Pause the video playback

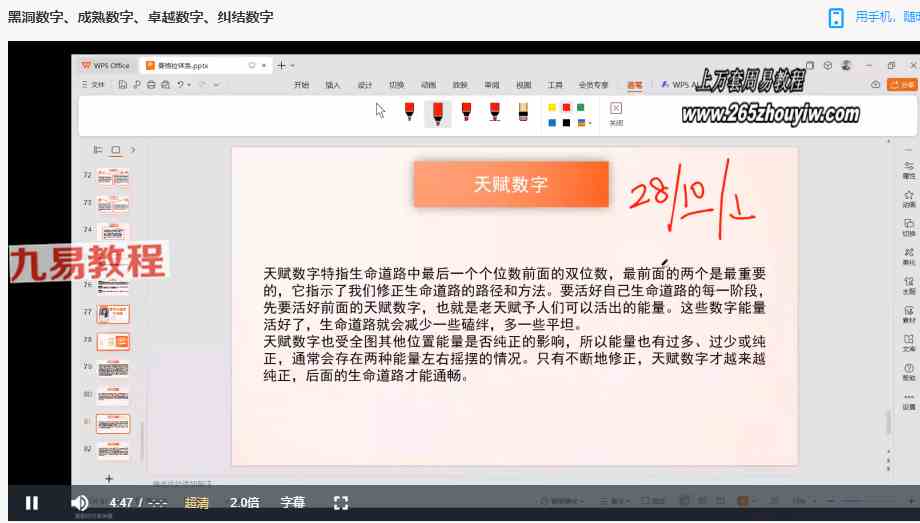[x=31, y=503]
